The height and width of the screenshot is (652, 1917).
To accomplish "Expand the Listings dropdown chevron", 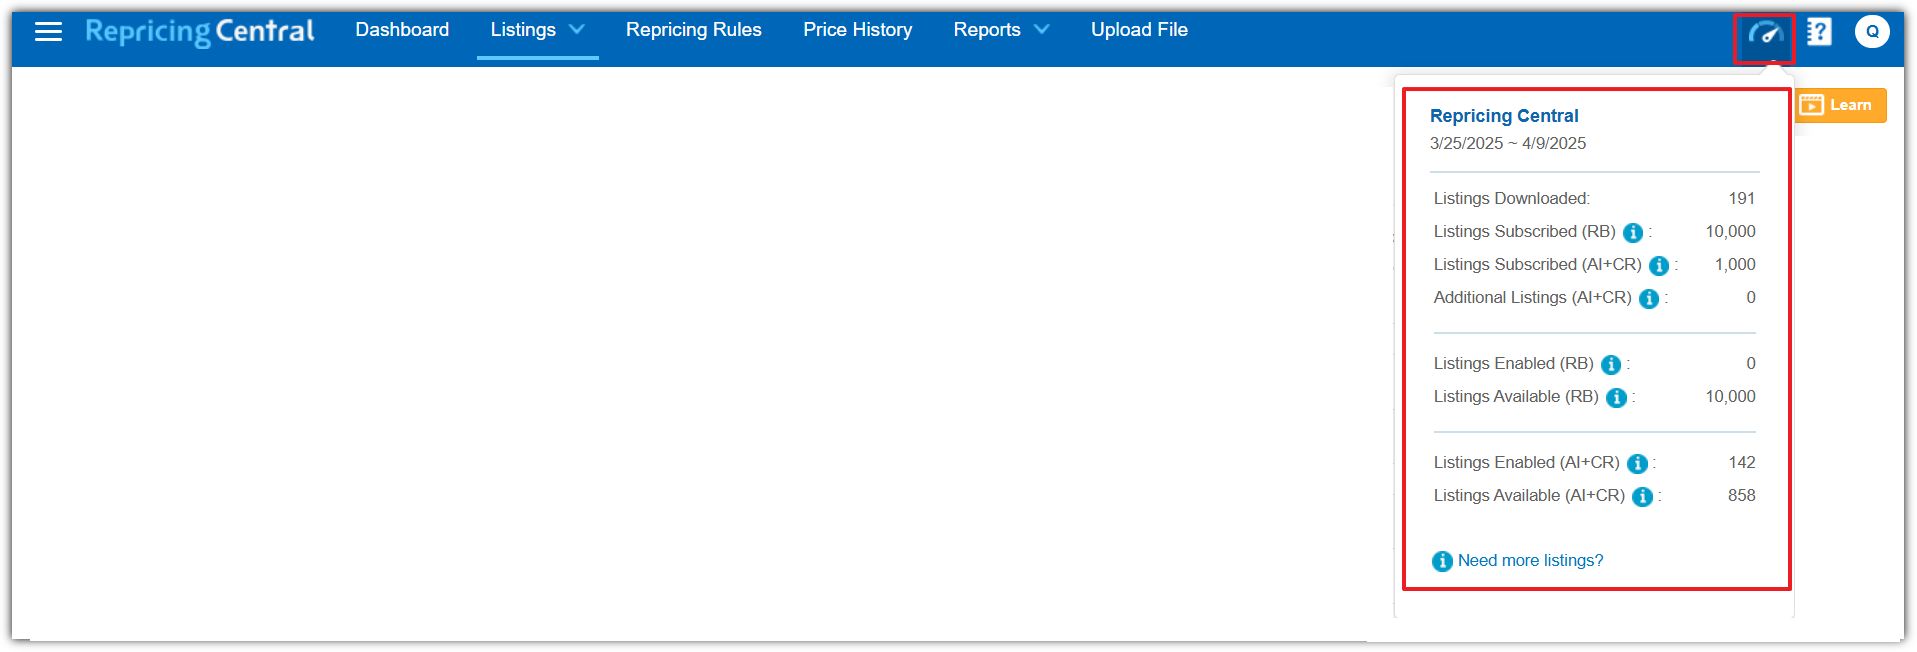I will tap(577, 30).
